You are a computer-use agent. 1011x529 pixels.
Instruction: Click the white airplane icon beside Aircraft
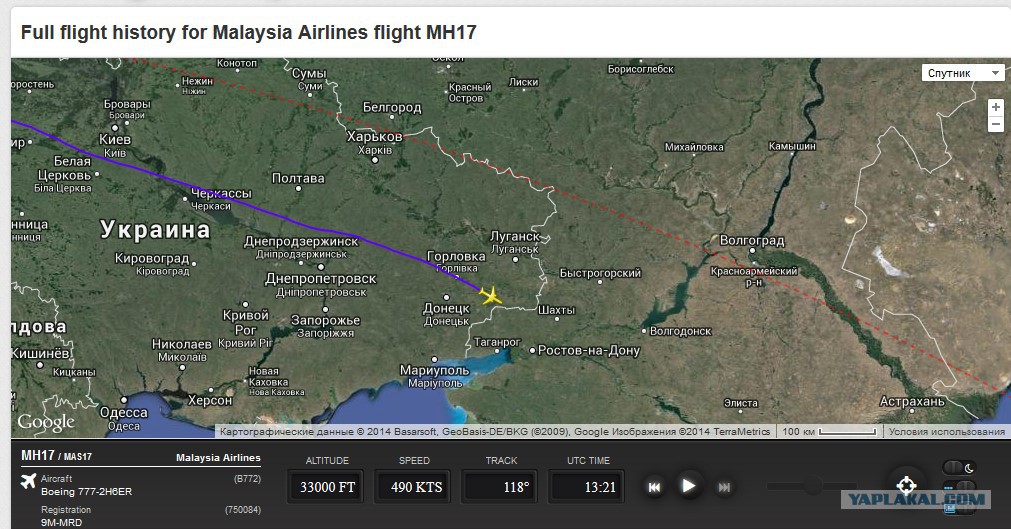tap(28, 481)
